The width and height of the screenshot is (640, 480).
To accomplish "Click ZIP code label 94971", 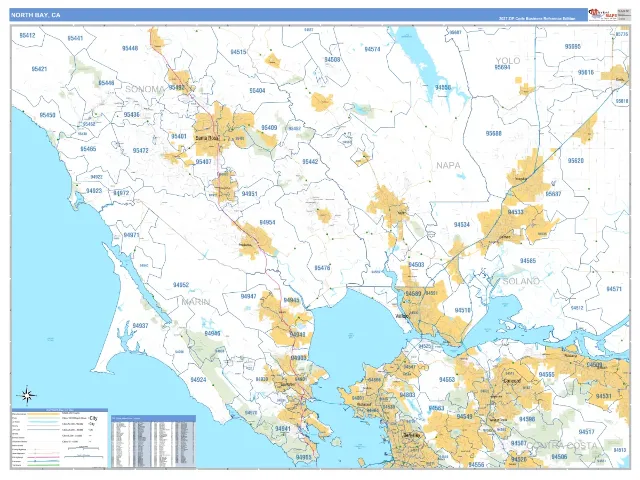I will (131, 236).
